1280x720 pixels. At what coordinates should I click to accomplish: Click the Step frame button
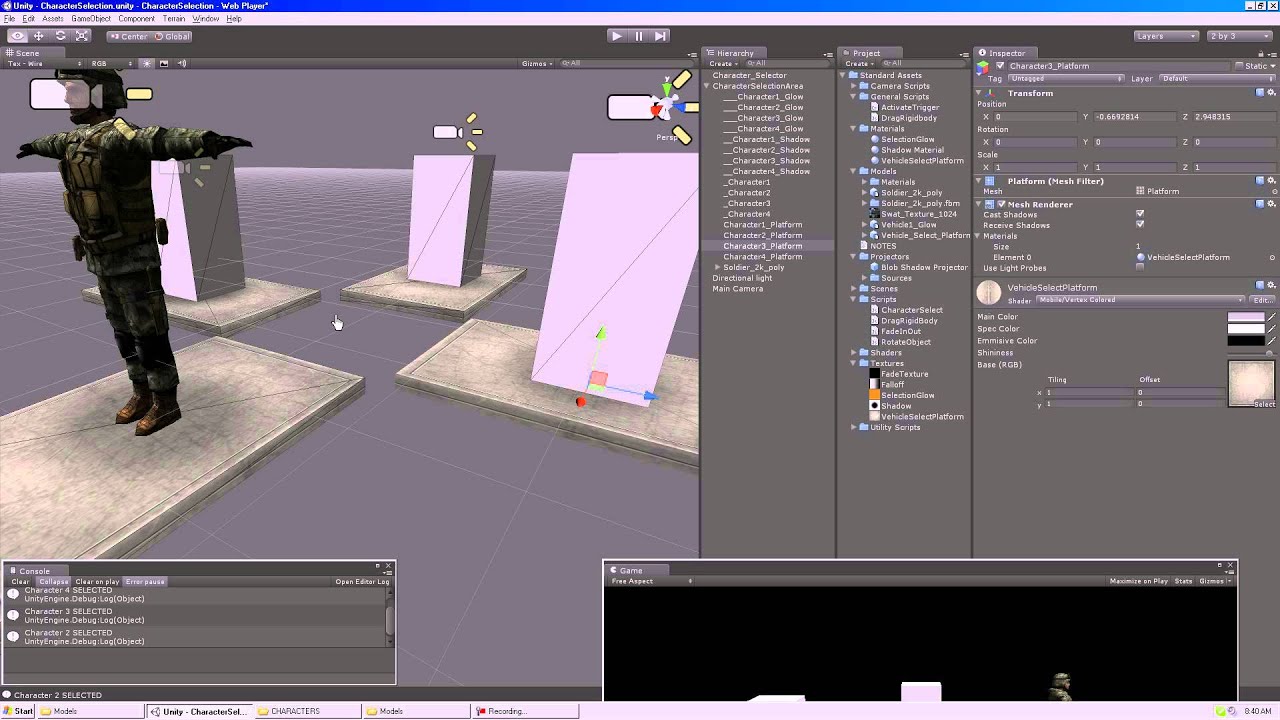[x=660, y=35]
